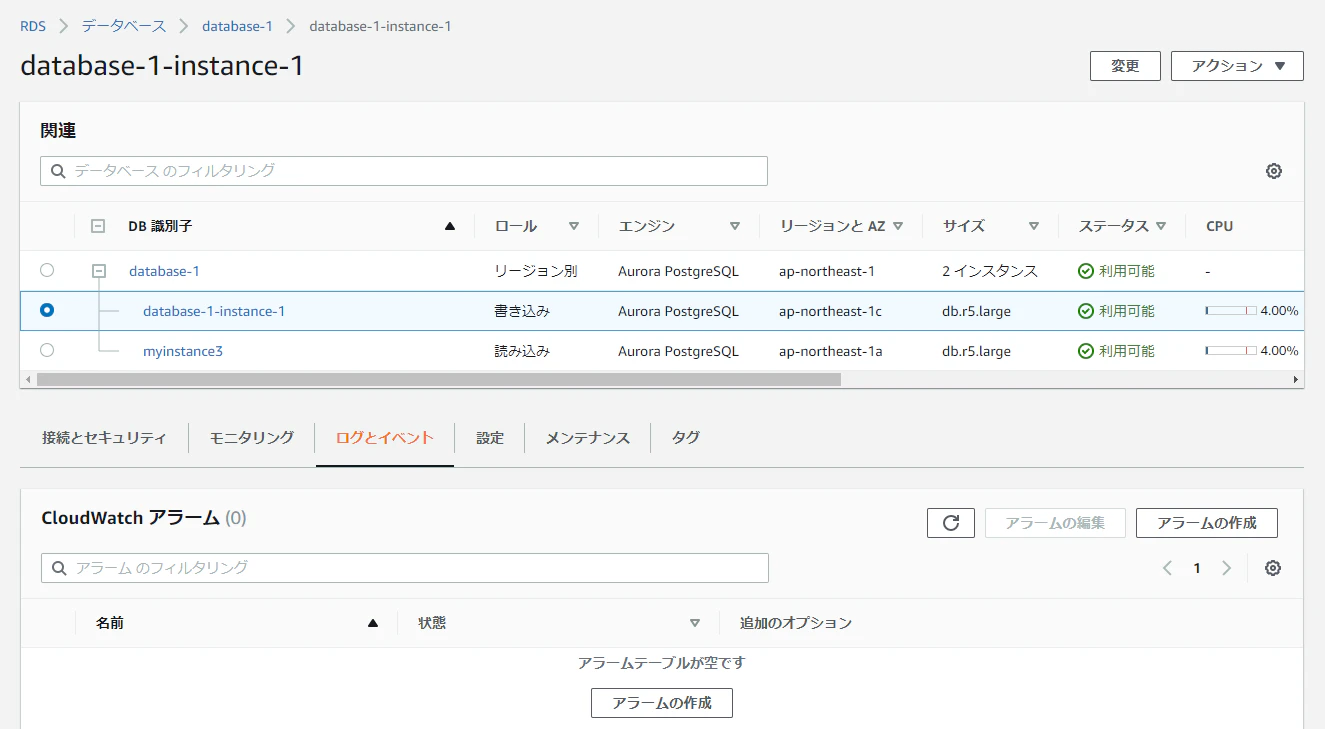This screenshot has width=1325, height=729.
Task: Open database-1 breadcrumb link
Action: 237,26
